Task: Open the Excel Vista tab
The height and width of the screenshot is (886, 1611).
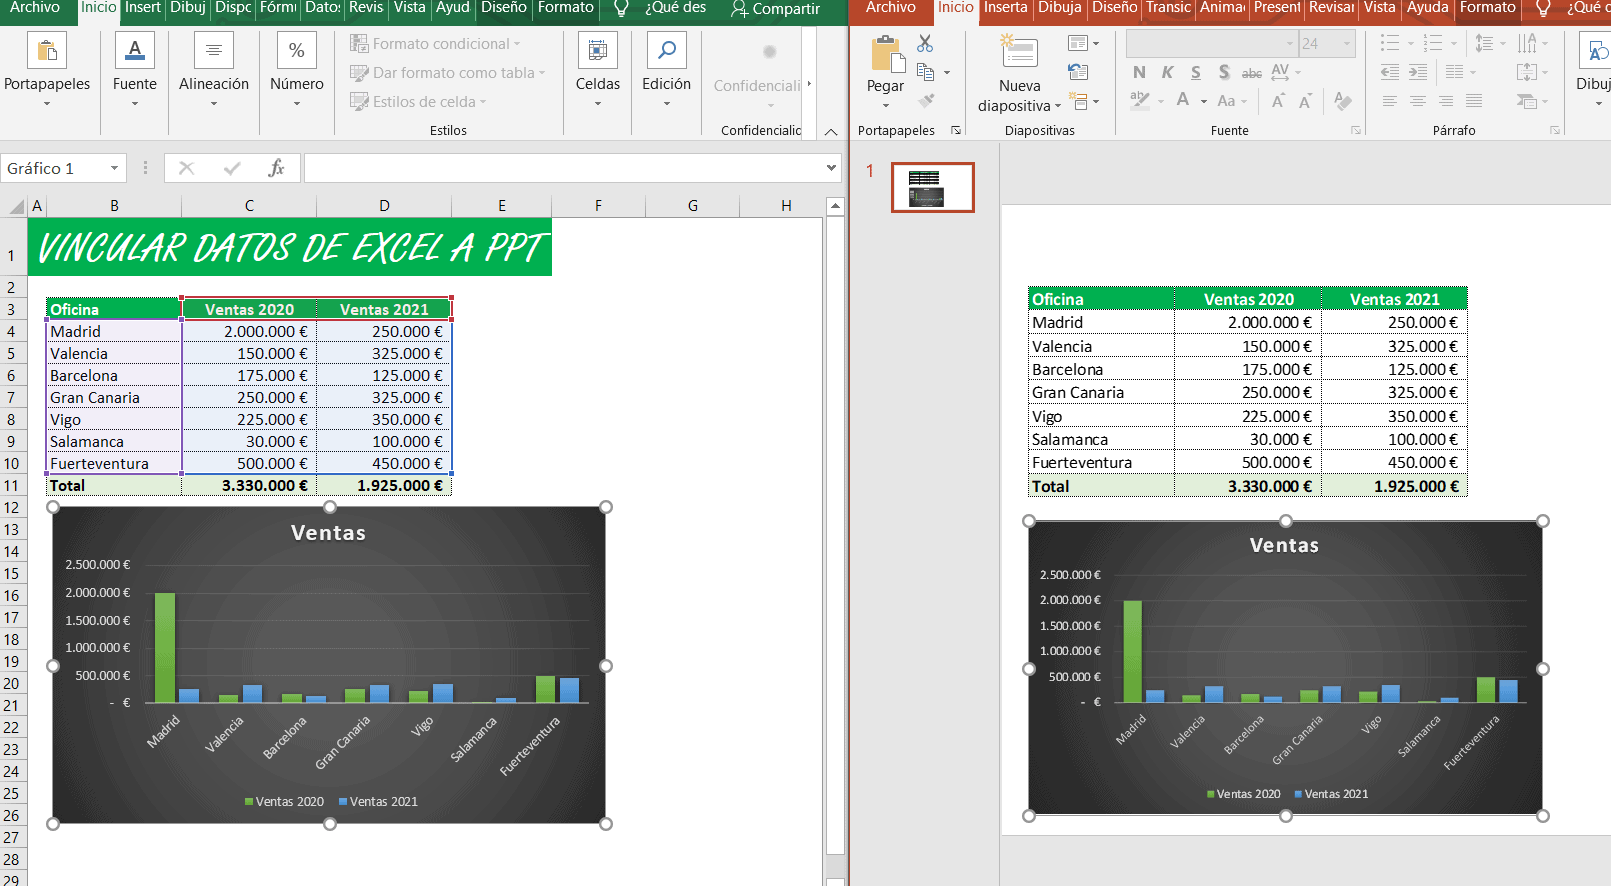Action: click(x=409, y=8)
